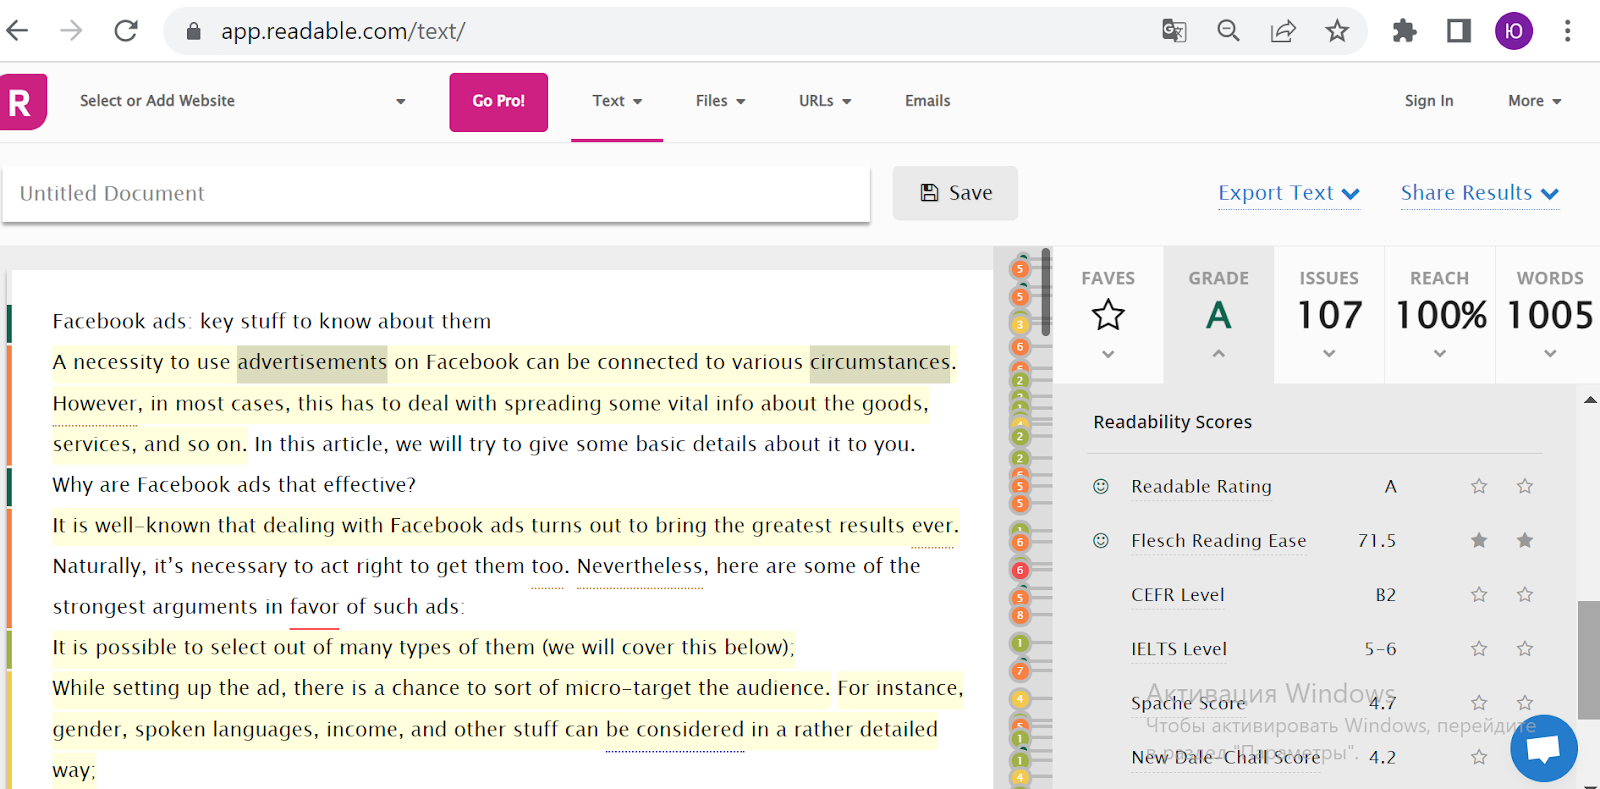Click the smiley beside Readable Rating

pyautogui.click(x=1101, y=486)
